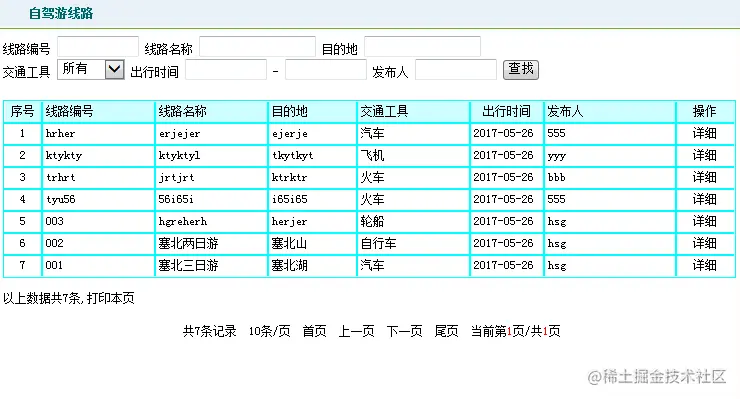
Task: Click the 操作 column header
Action: point(704,111)
